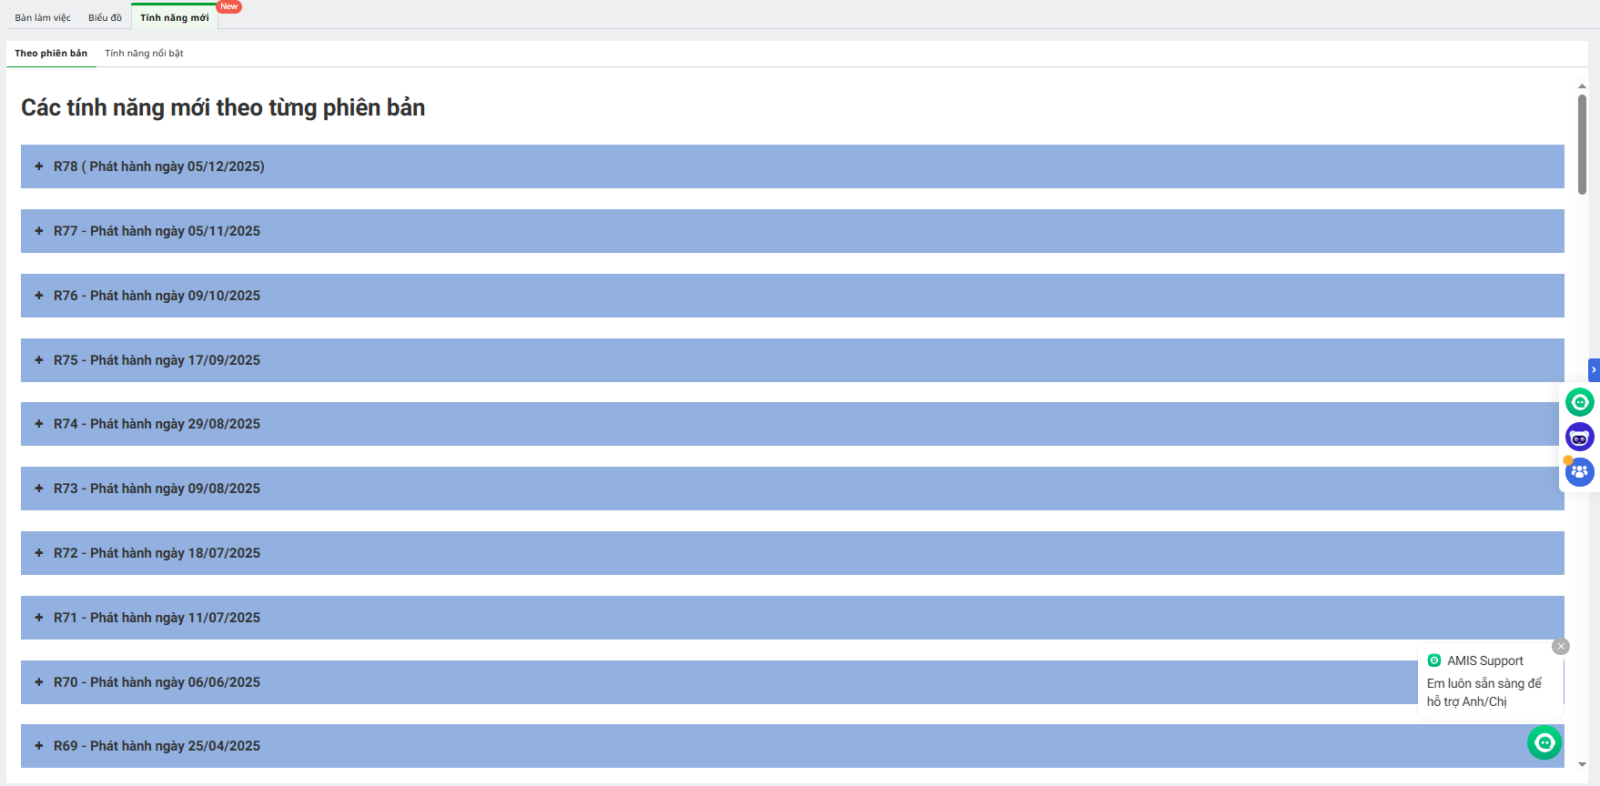Click the plus icon beside R75
Viewport: 1600px width, 786px height.
click(39, 360)
